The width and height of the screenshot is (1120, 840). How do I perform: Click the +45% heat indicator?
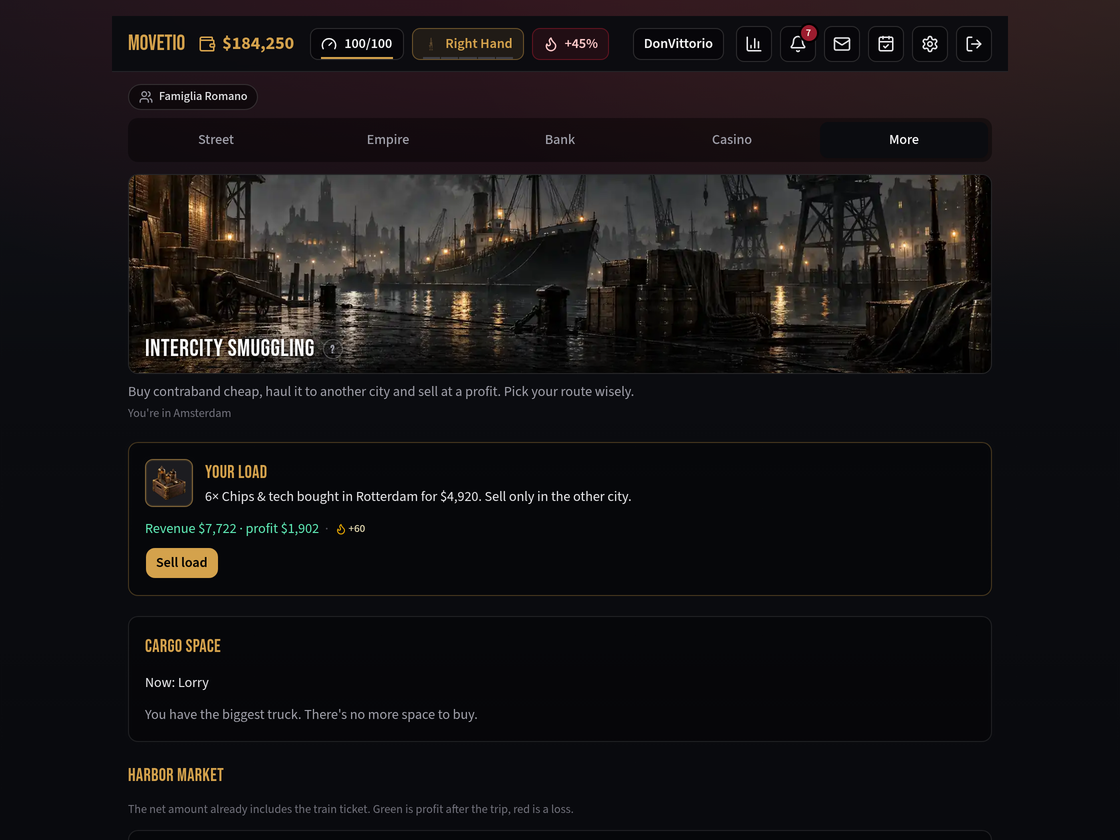[x=571, y=44]
